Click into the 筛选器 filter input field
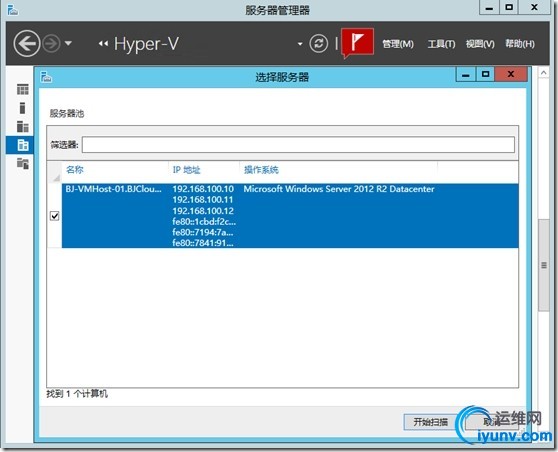The height and width of the screenshot is (452, 558). coord(298,145)
